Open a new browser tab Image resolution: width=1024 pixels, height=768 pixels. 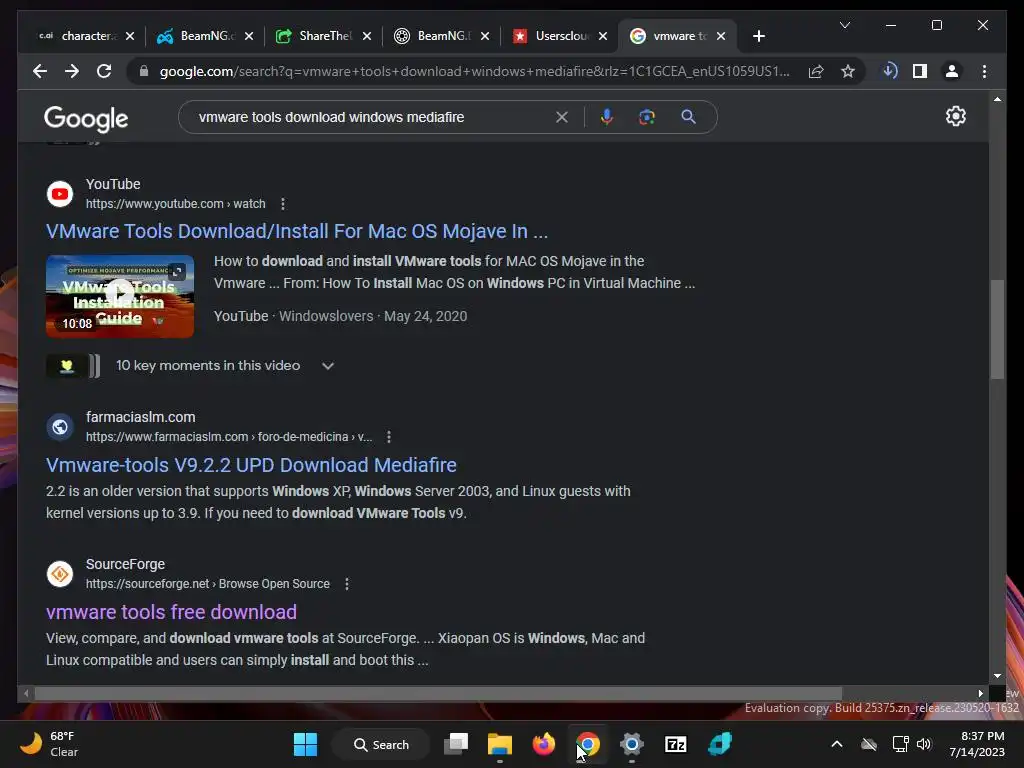point(758,36)
